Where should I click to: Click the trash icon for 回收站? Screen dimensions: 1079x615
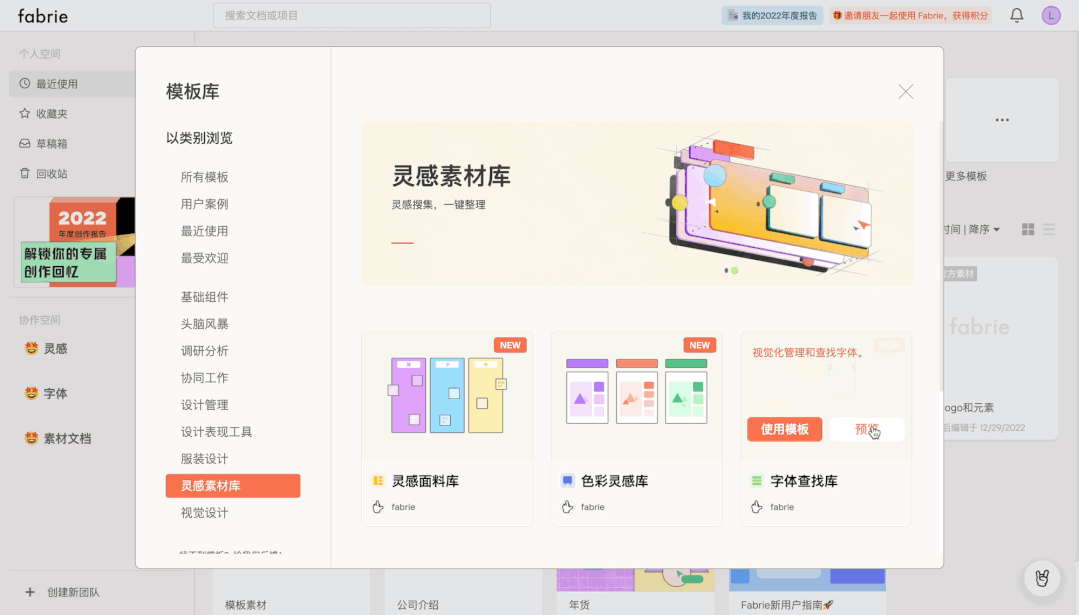coord(25,173)
